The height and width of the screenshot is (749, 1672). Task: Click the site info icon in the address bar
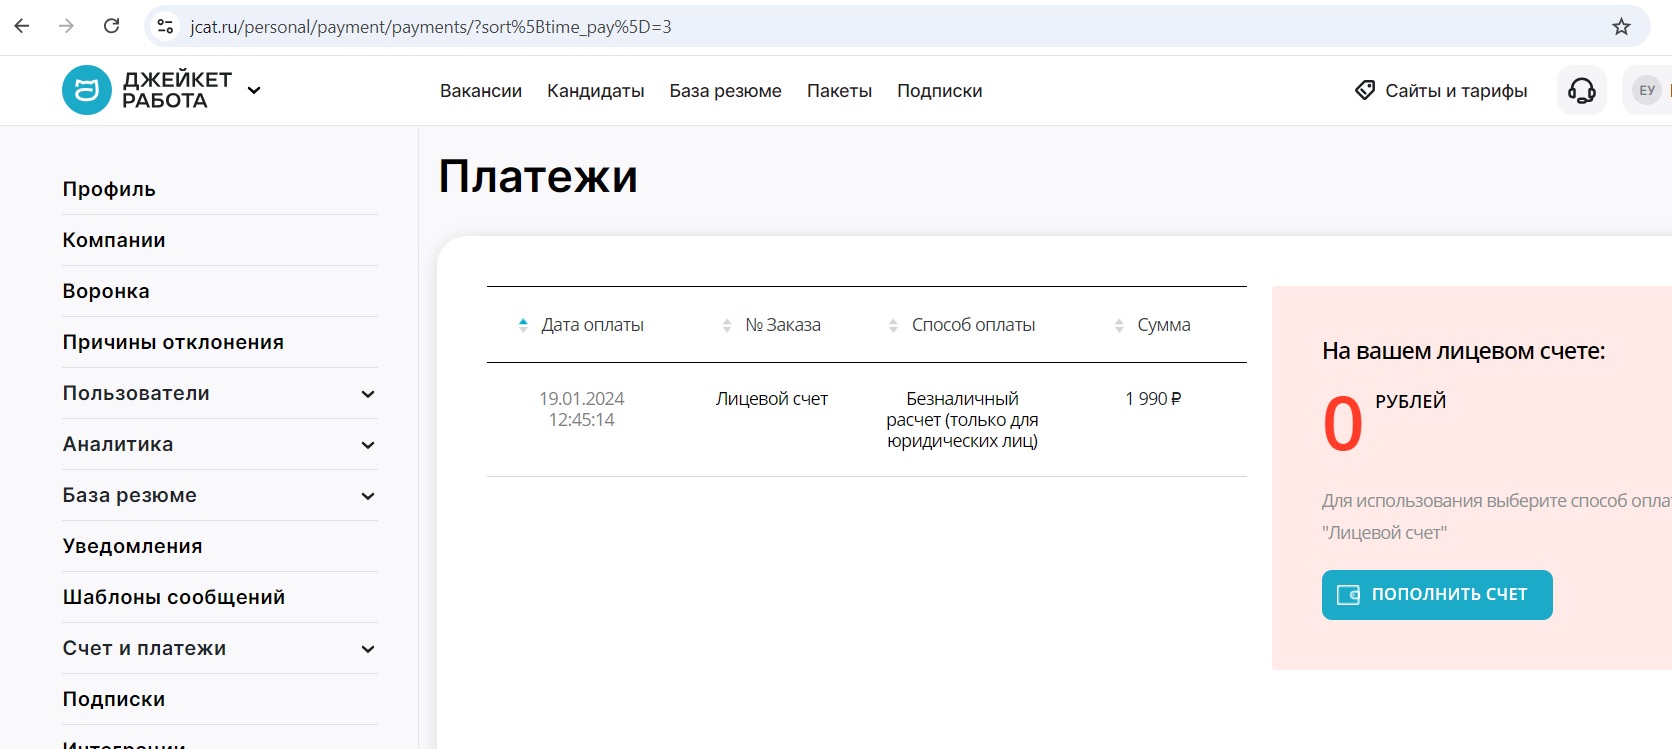[x=166, y=27]
